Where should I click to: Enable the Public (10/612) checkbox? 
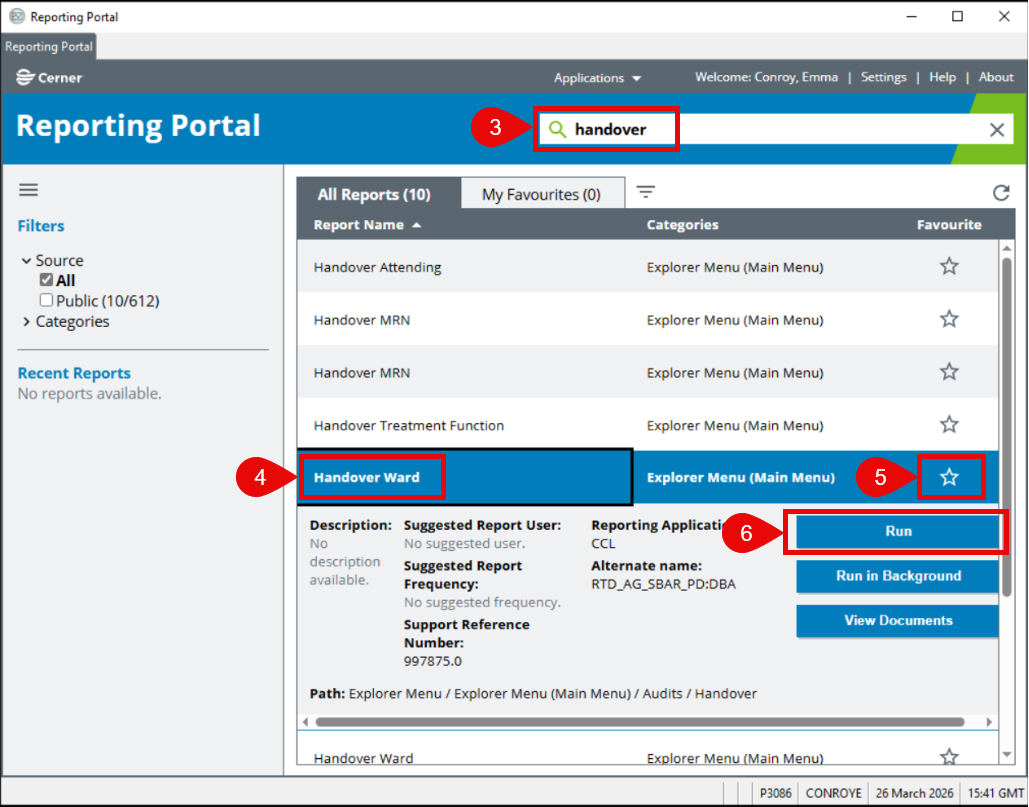click(x=46, y=301)
